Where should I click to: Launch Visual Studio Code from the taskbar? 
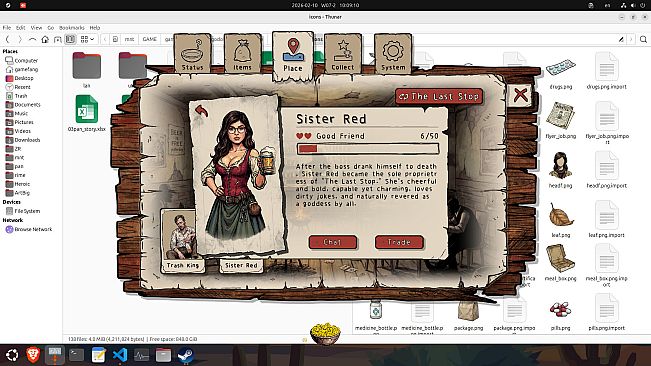(120, 355)
